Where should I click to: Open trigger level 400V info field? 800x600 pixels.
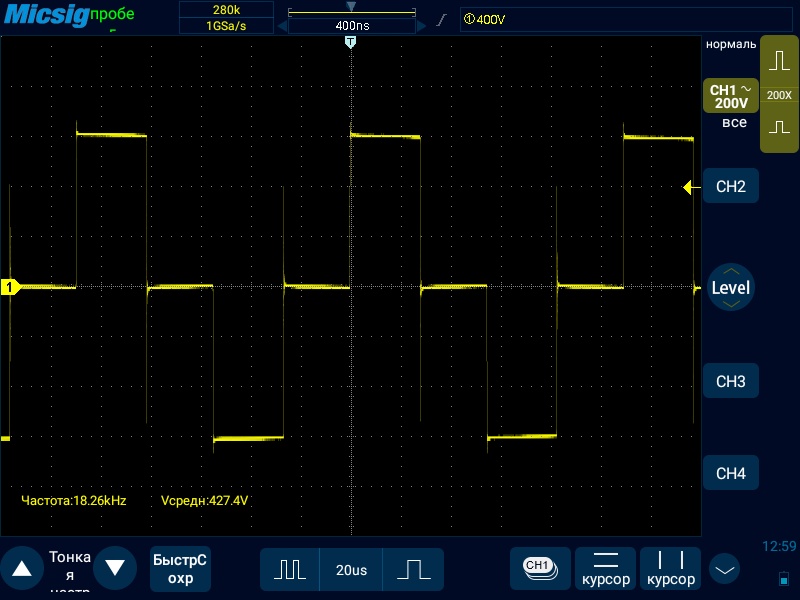tap(626, 19)
